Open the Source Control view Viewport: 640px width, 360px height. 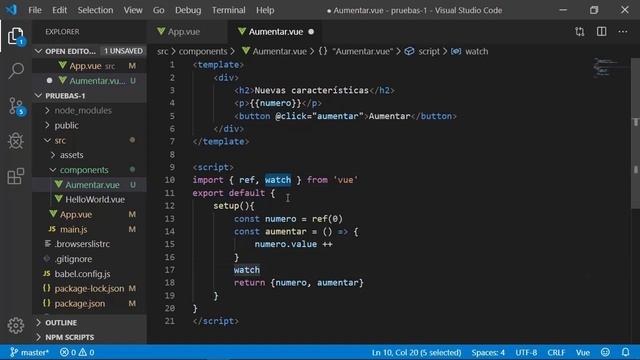click(16, 106)
